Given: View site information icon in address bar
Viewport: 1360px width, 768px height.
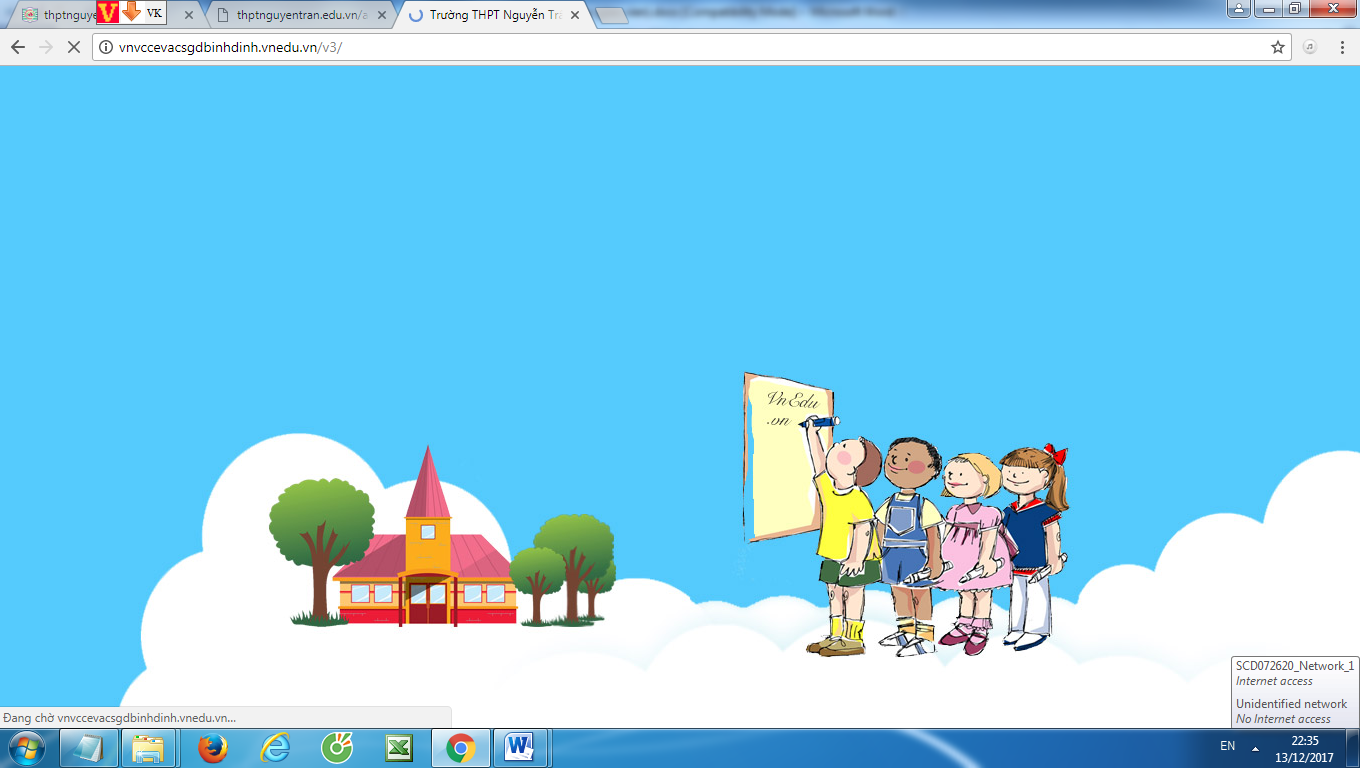Looking at the screenshot, I should click(x=106, y=47).
